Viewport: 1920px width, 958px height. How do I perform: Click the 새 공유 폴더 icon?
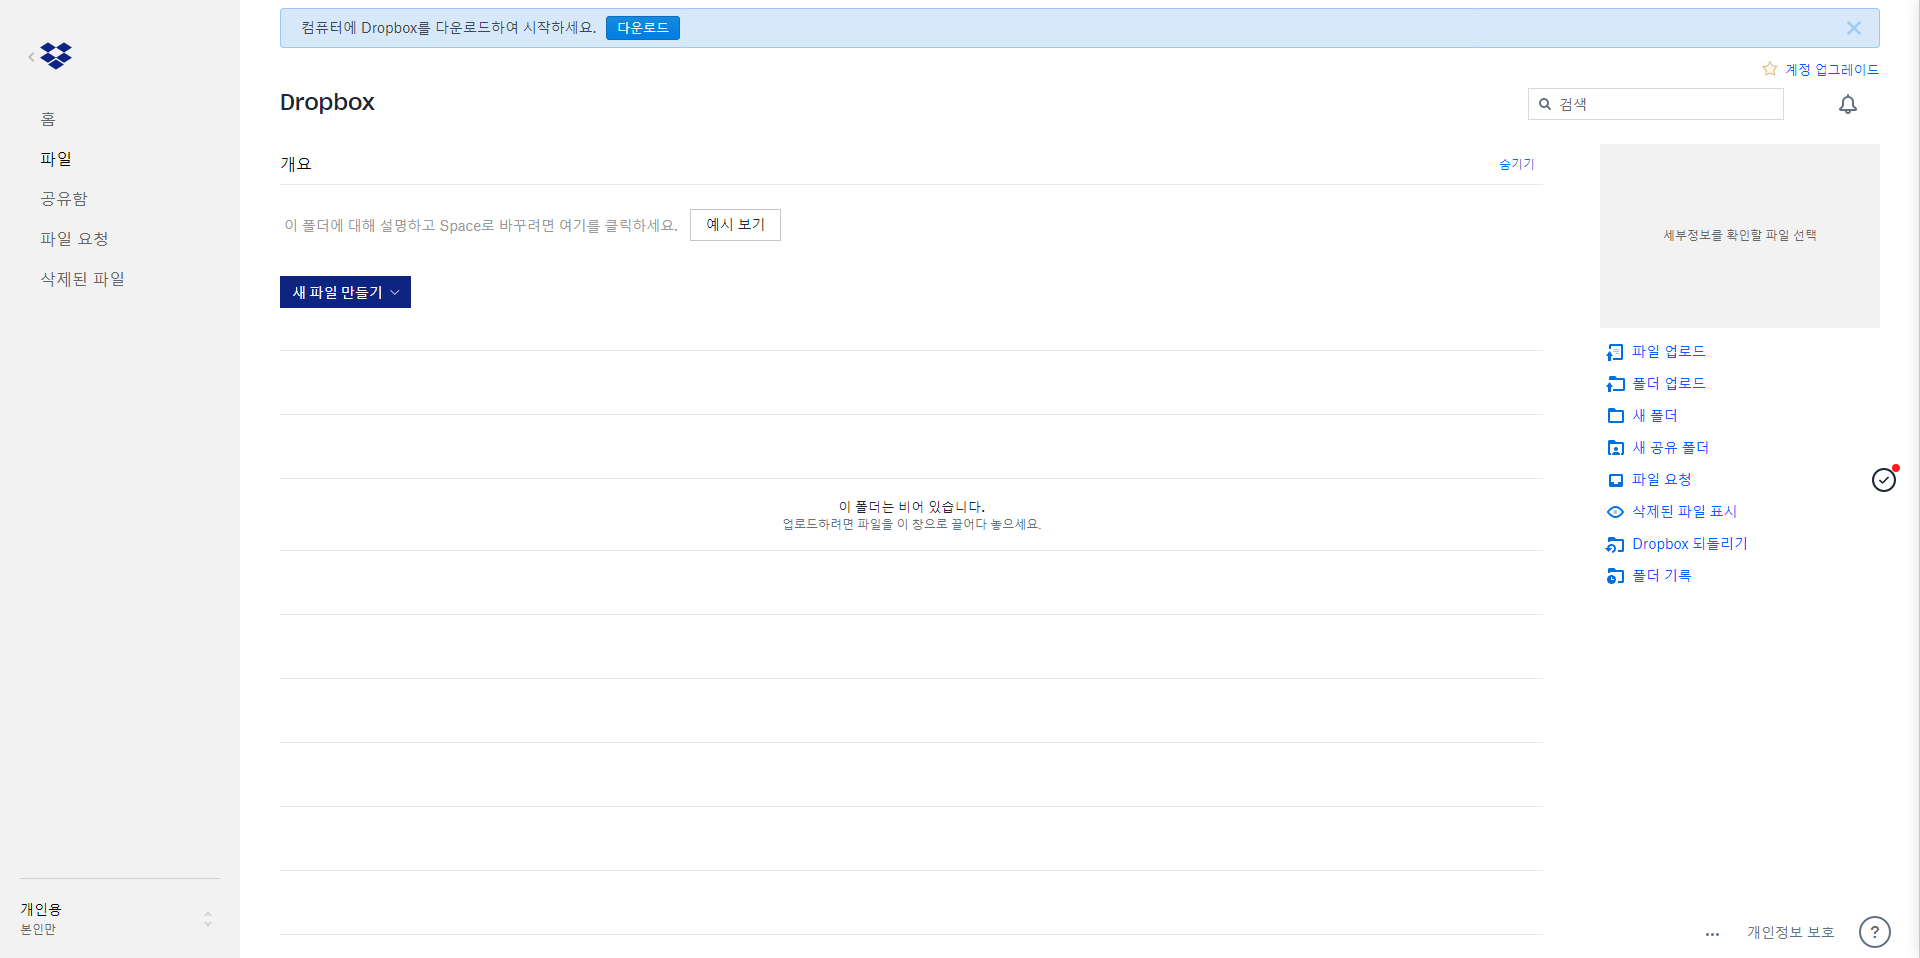click(x=1615, y=448)
